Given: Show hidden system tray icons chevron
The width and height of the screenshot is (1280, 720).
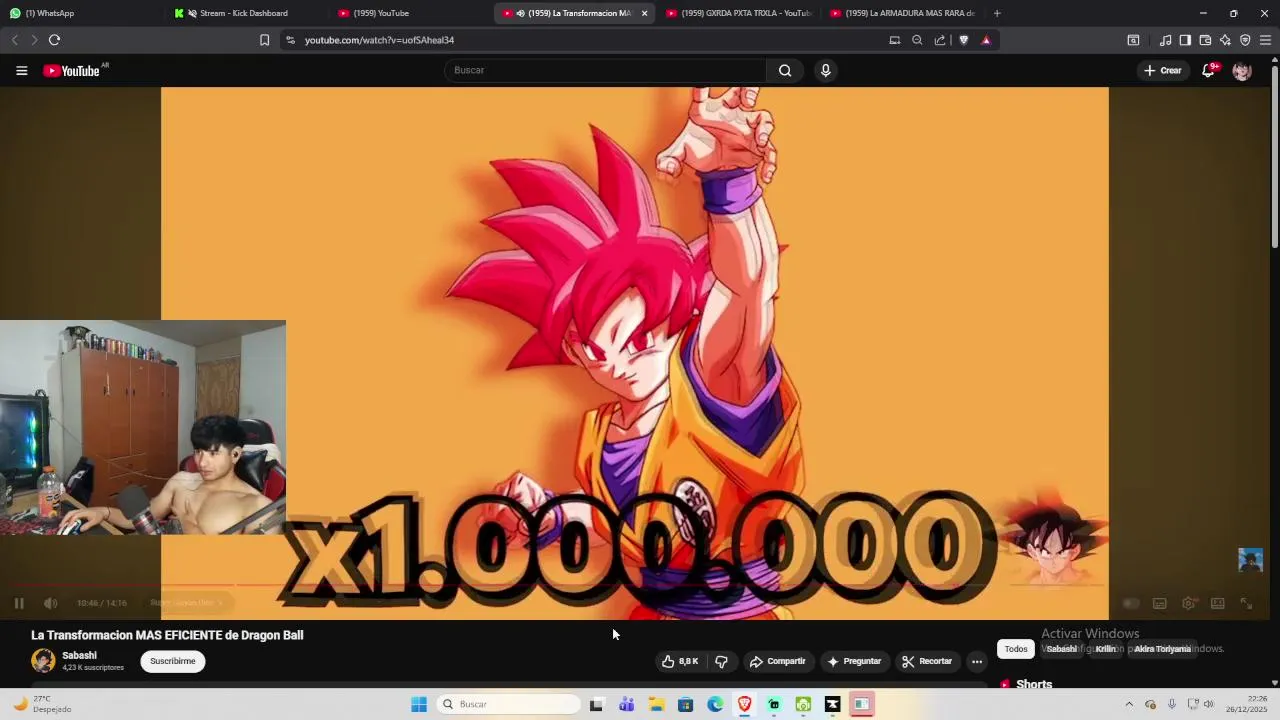Looking at the screenshot, I should coord(1129,704).
